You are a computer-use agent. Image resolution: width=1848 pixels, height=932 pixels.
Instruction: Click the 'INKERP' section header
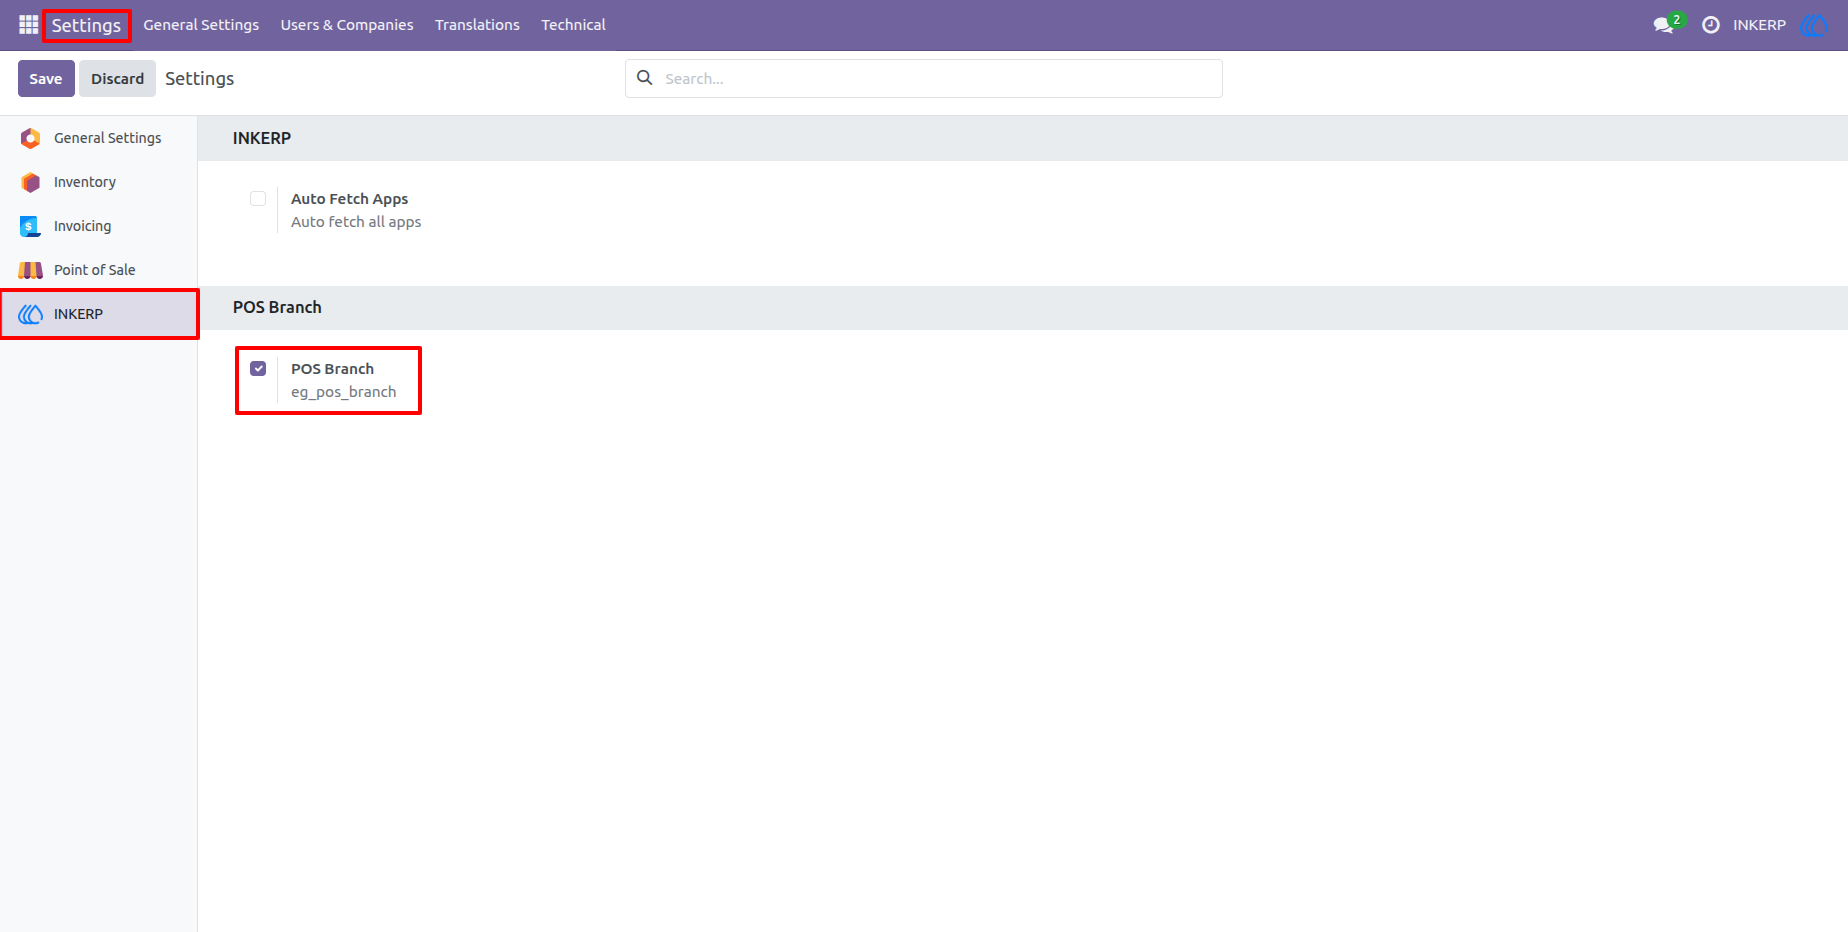[x=262, y=138]
